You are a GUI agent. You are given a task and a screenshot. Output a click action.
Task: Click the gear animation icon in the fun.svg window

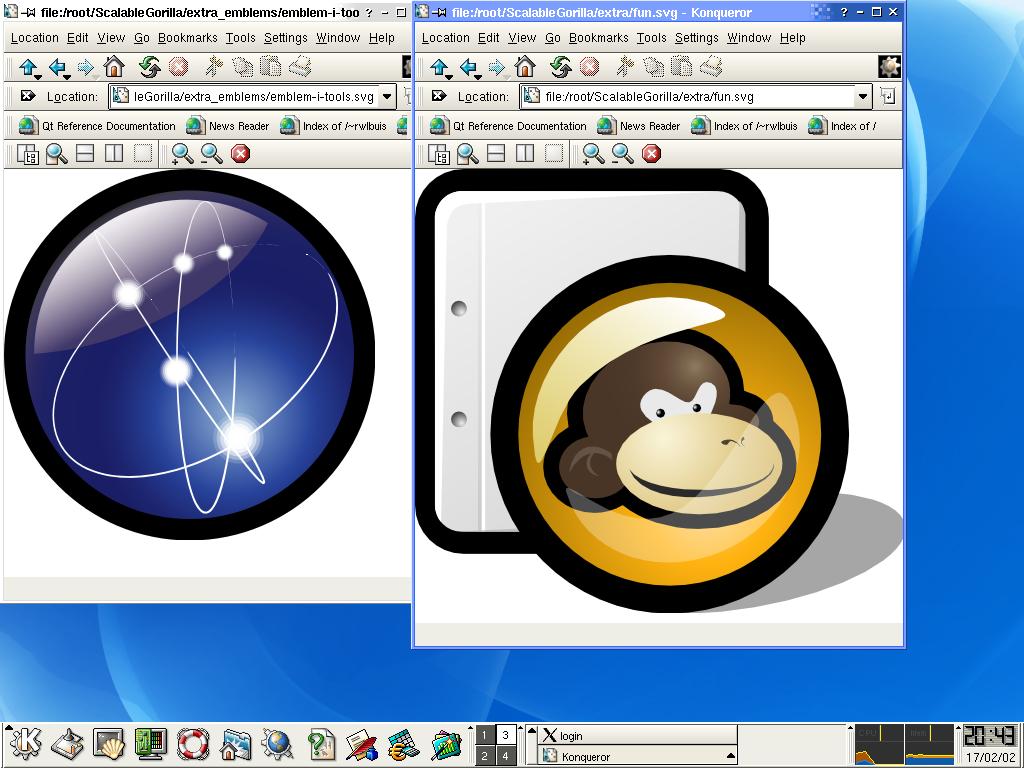click(x=889, y=67)
